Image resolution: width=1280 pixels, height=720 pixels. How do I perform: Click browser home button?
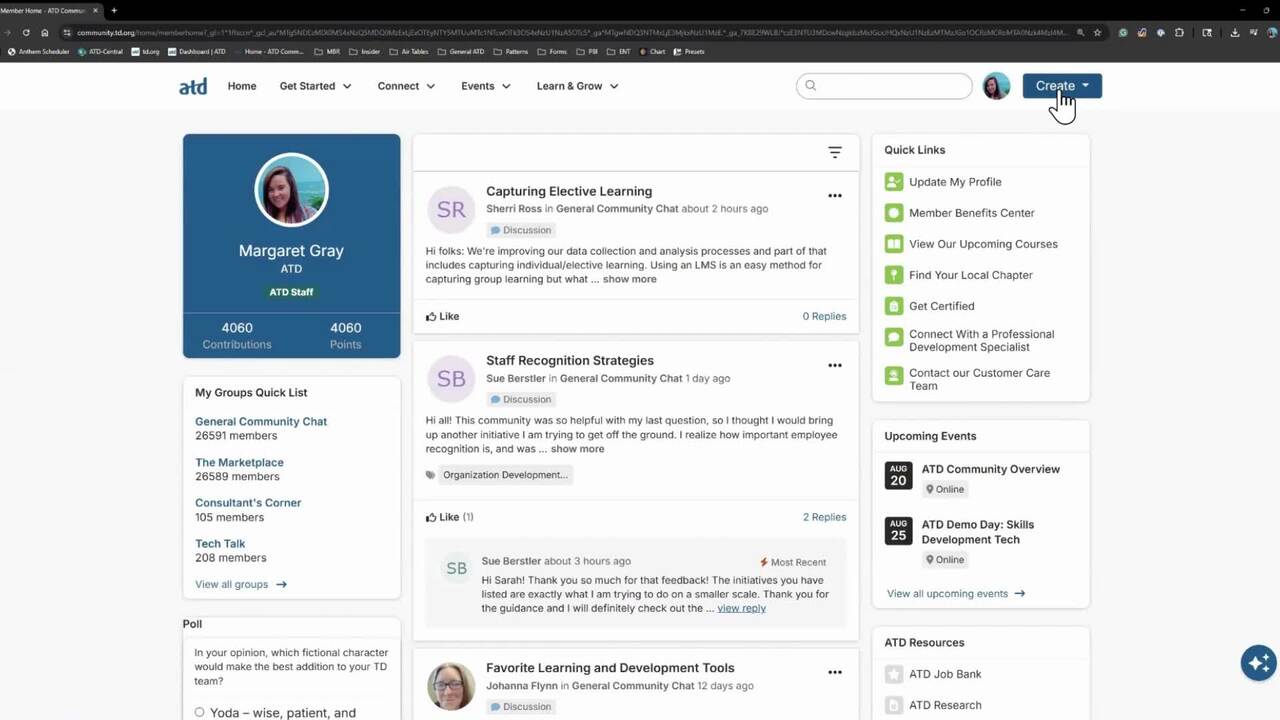coord(44,32)
